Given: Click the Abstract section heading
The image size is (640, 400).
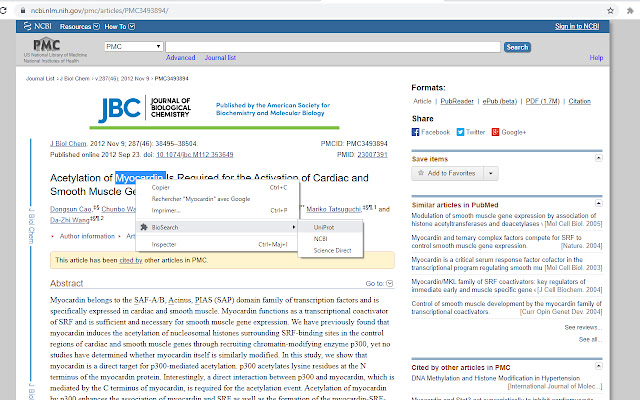Looking at the screenshot, I should 67,283.
